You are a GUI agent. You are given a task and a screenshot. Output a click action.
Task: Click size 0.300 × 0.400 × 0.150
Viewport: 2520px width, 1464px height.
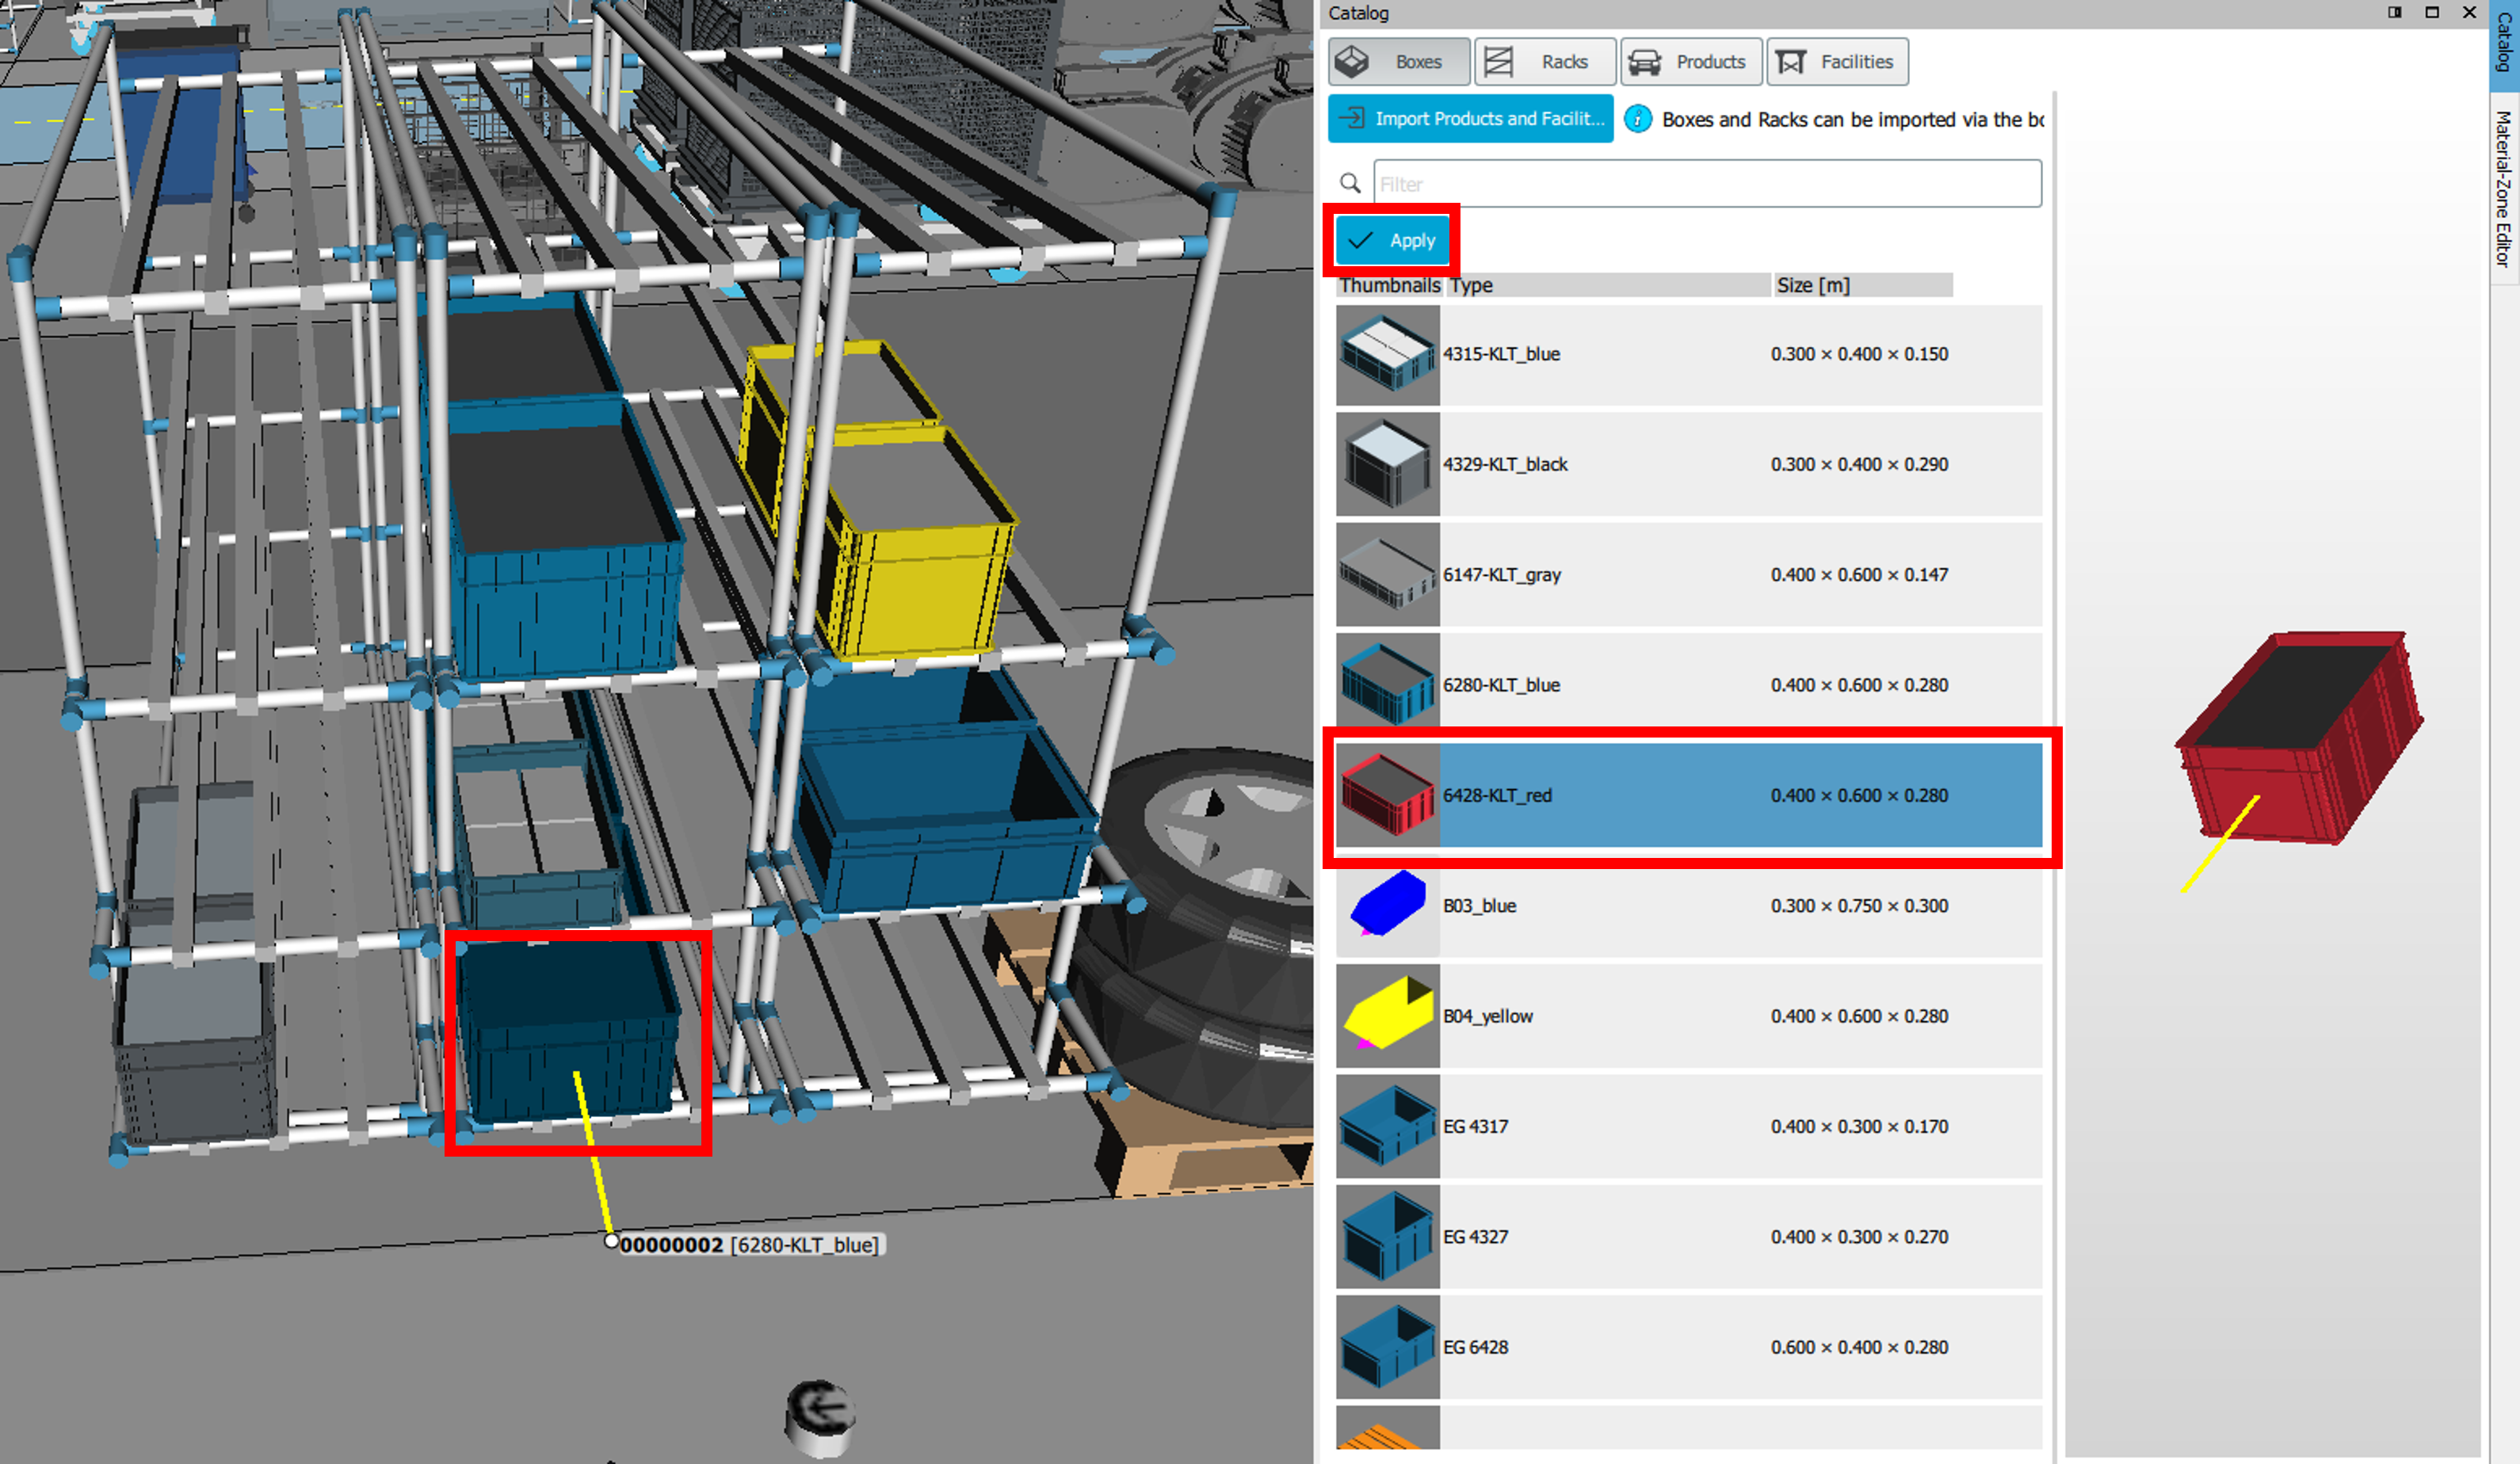(x=1859, y=354)
